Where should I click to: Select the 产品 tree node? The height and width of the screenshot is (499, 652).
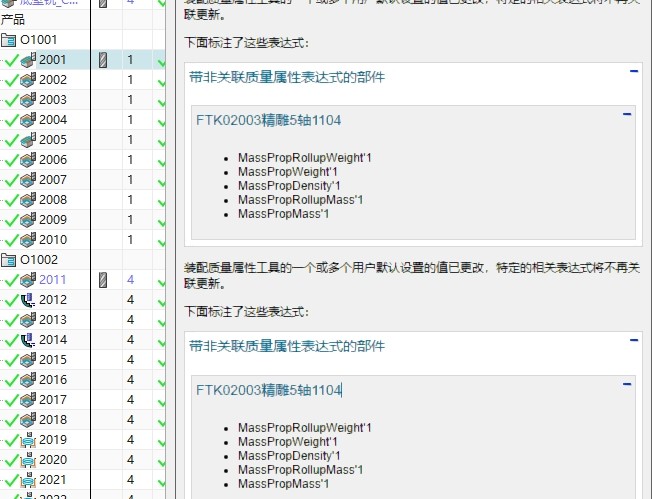[x=12, y=20]
